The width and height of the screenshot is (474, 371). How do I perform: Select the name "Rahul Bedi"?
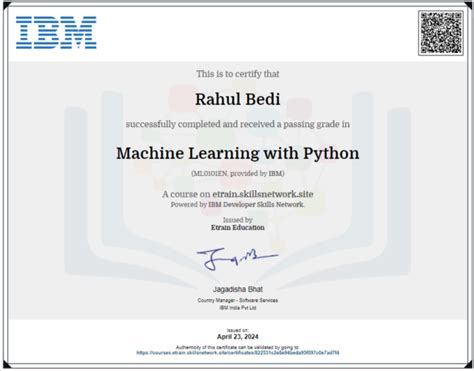point(237,99)
